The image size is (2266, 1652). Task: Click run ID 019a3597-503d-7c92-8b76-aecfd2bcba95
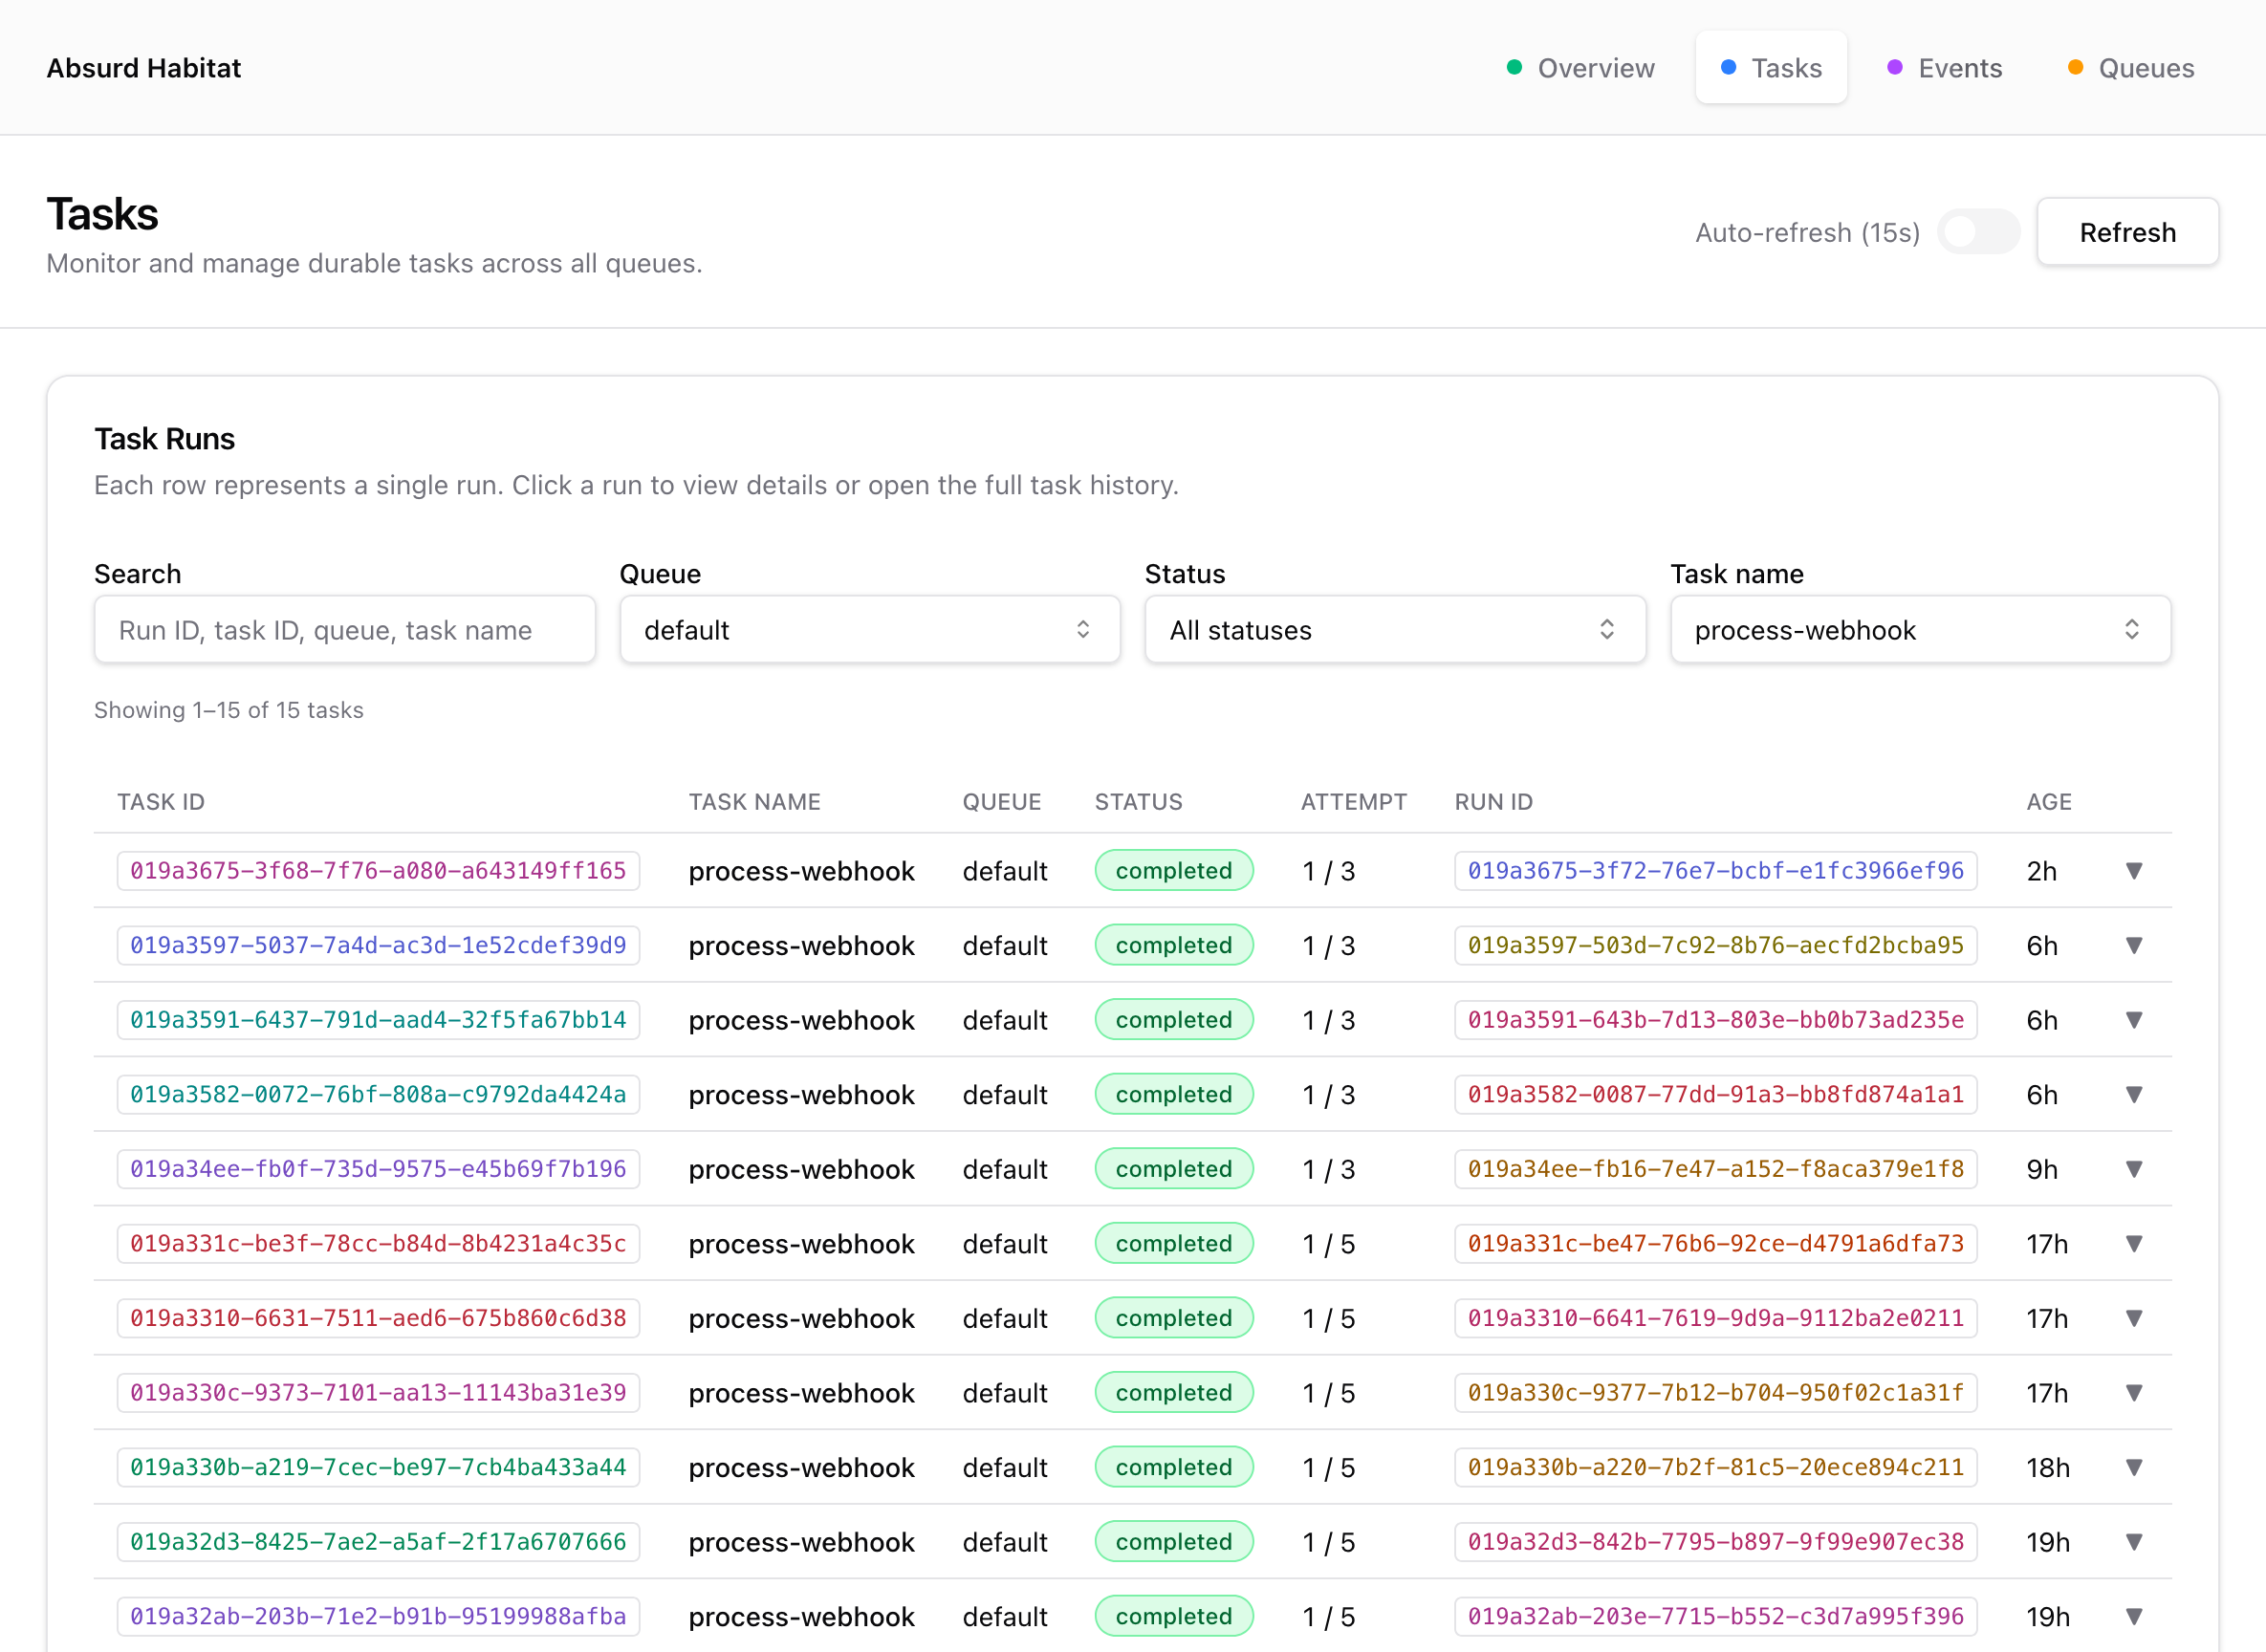(x=1714, y=945)
